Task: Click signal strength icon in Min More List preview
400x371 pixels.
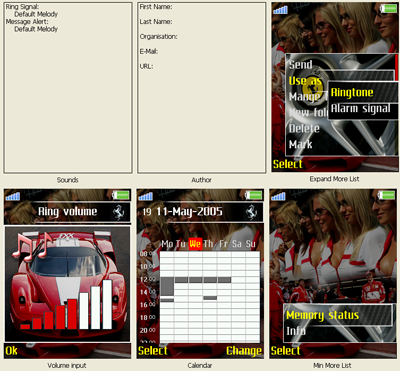Action: pyautogui.click(x=278, y=196)
